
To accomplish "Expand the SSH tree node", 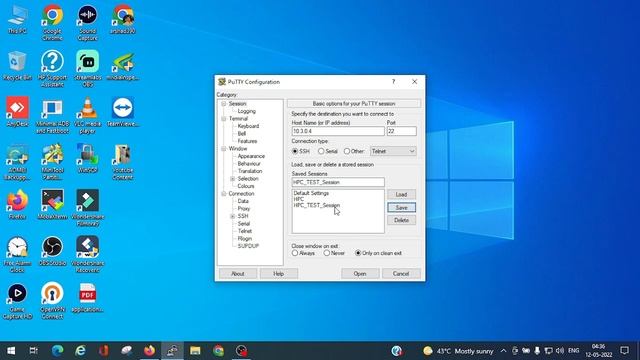I will 233,216.
